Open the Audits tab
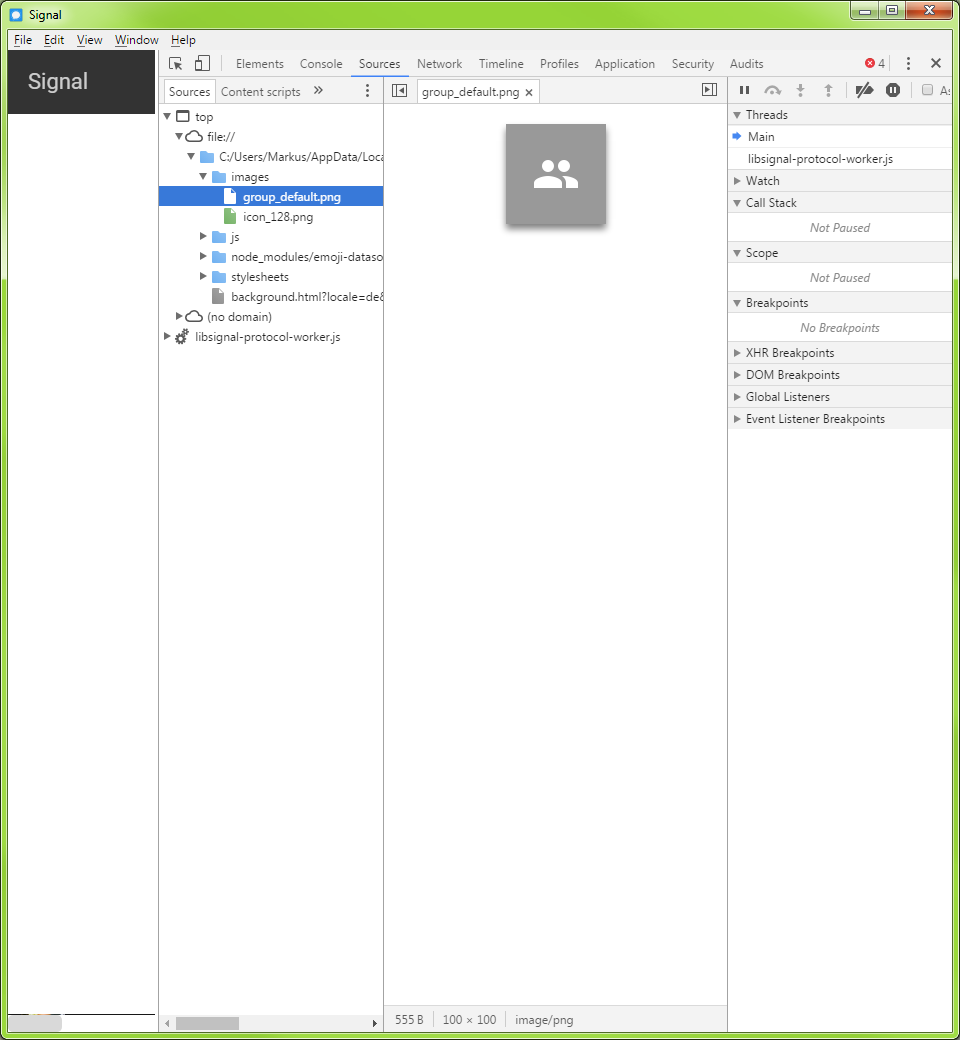The width and height of the screenshot is (960, 1040). (746, 64)
